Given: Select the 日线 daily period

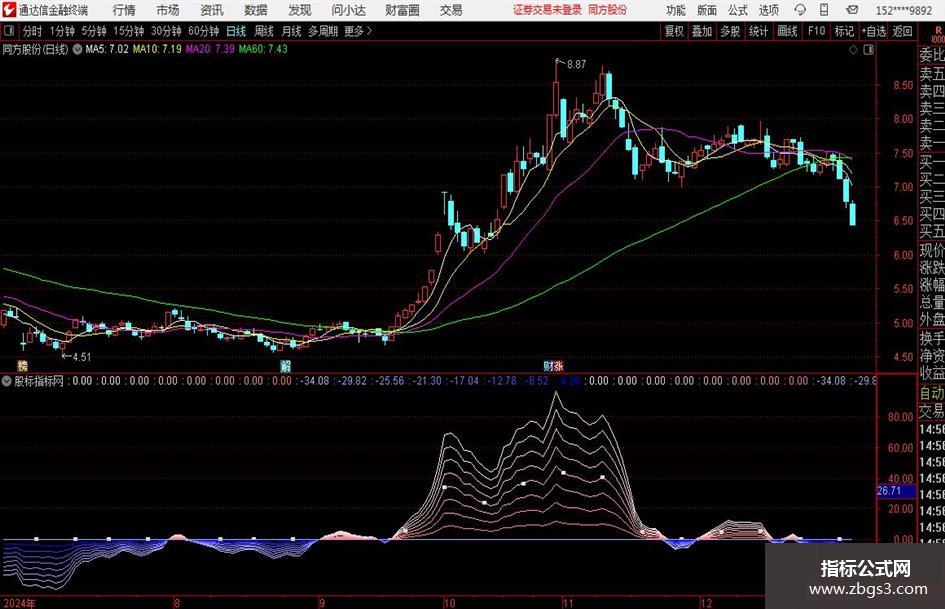Looking at the screenshot, I should tap(236, 31).
